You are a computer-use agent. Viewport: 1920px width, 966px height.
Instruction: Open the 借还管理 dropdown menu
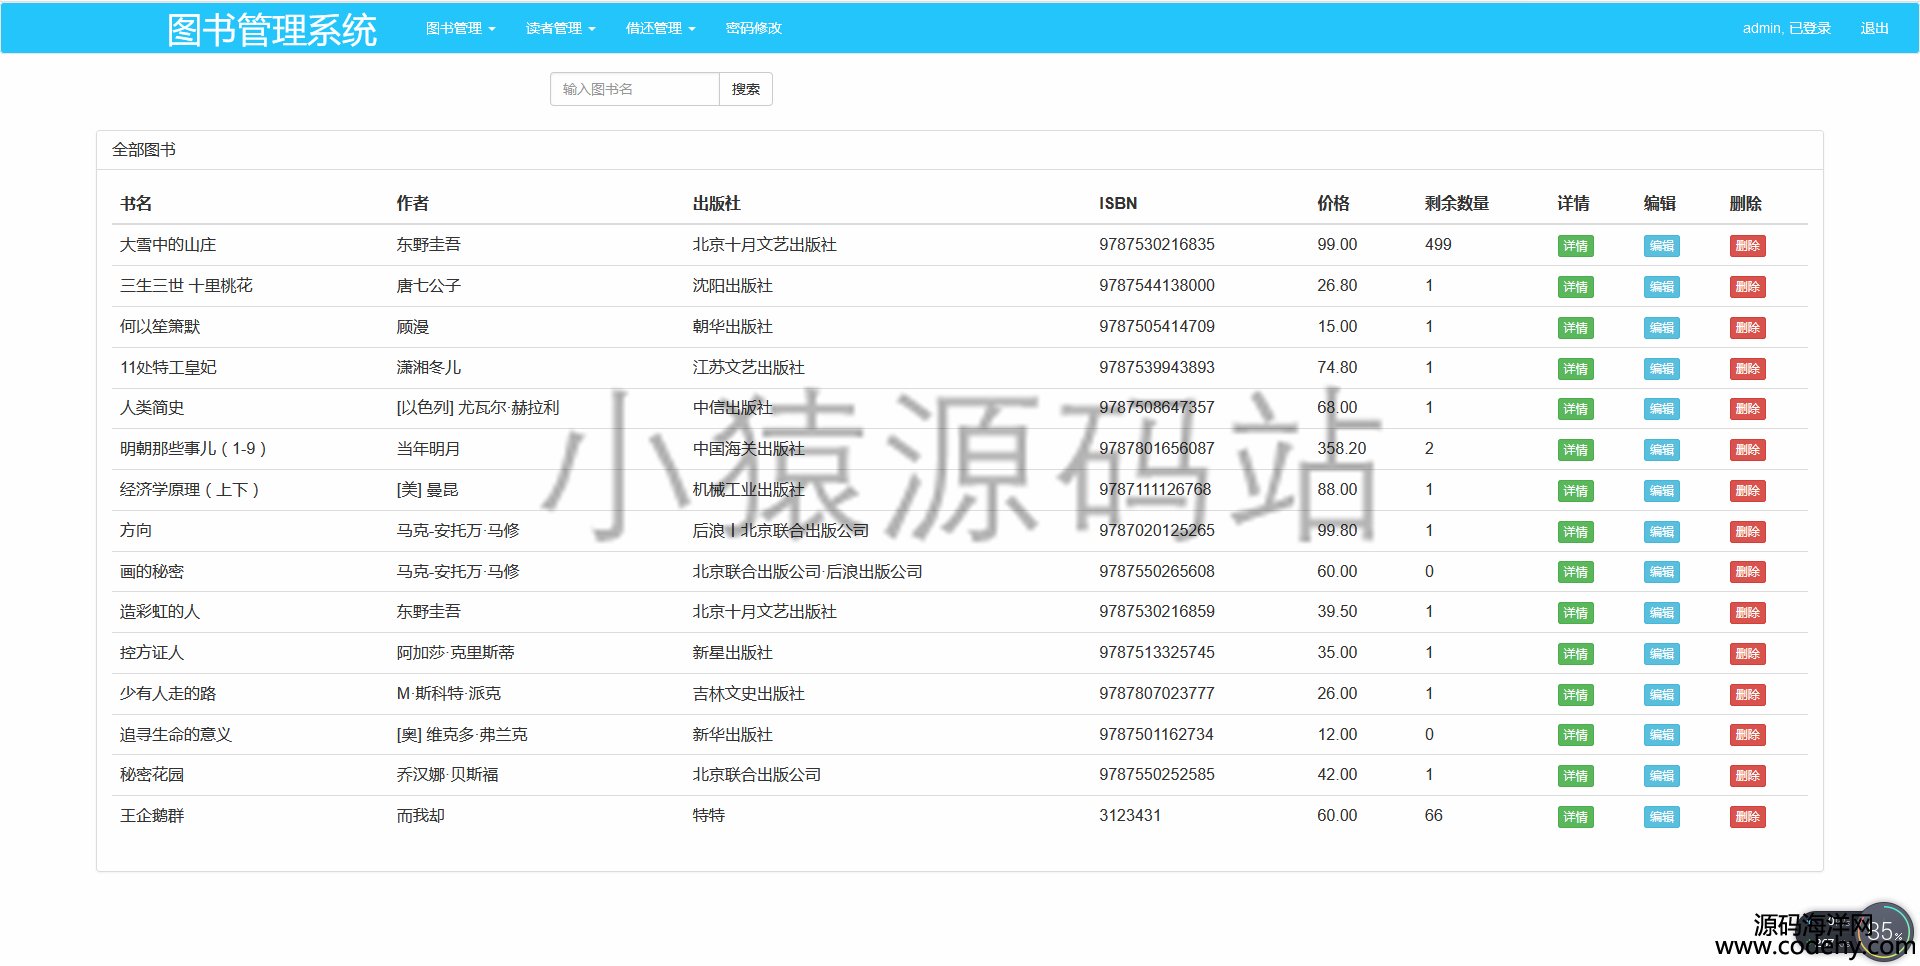click(x=660, y=28)
